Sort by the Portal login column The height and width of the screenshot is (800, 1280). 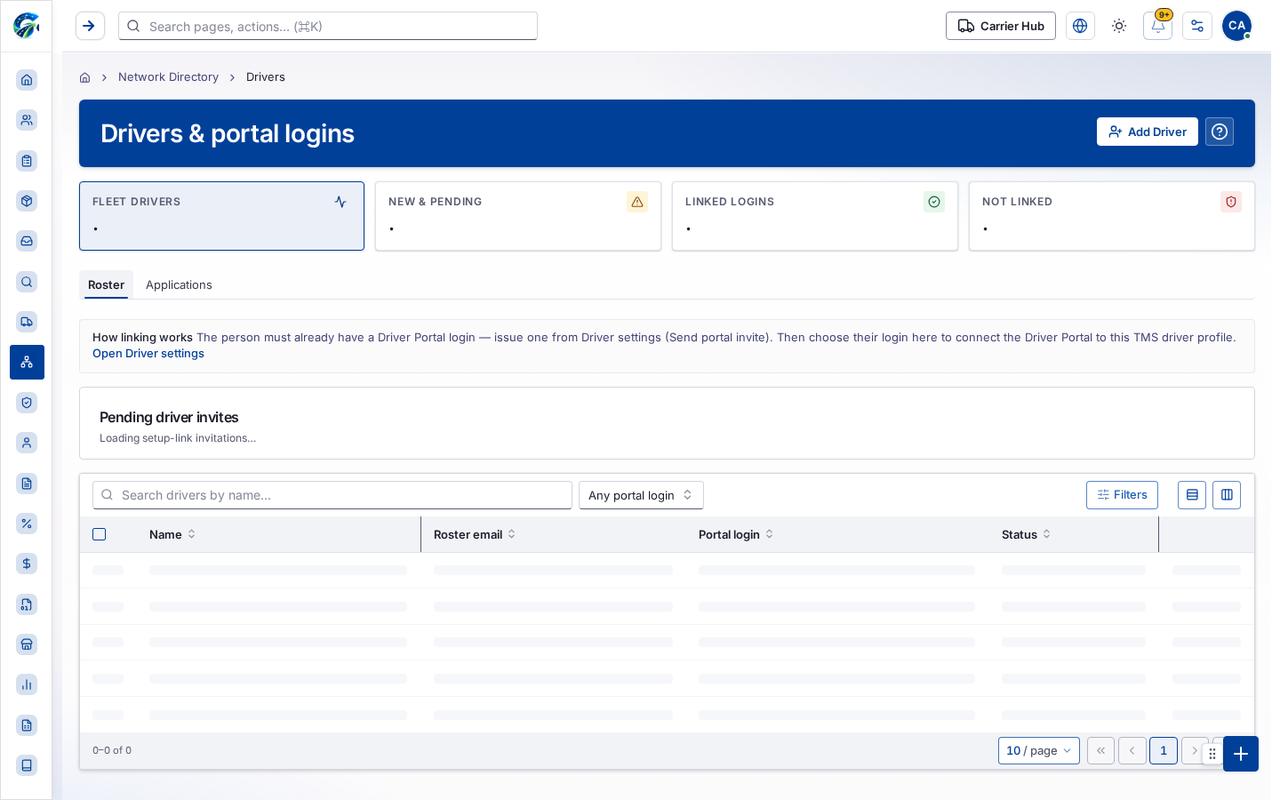point(736,535)
